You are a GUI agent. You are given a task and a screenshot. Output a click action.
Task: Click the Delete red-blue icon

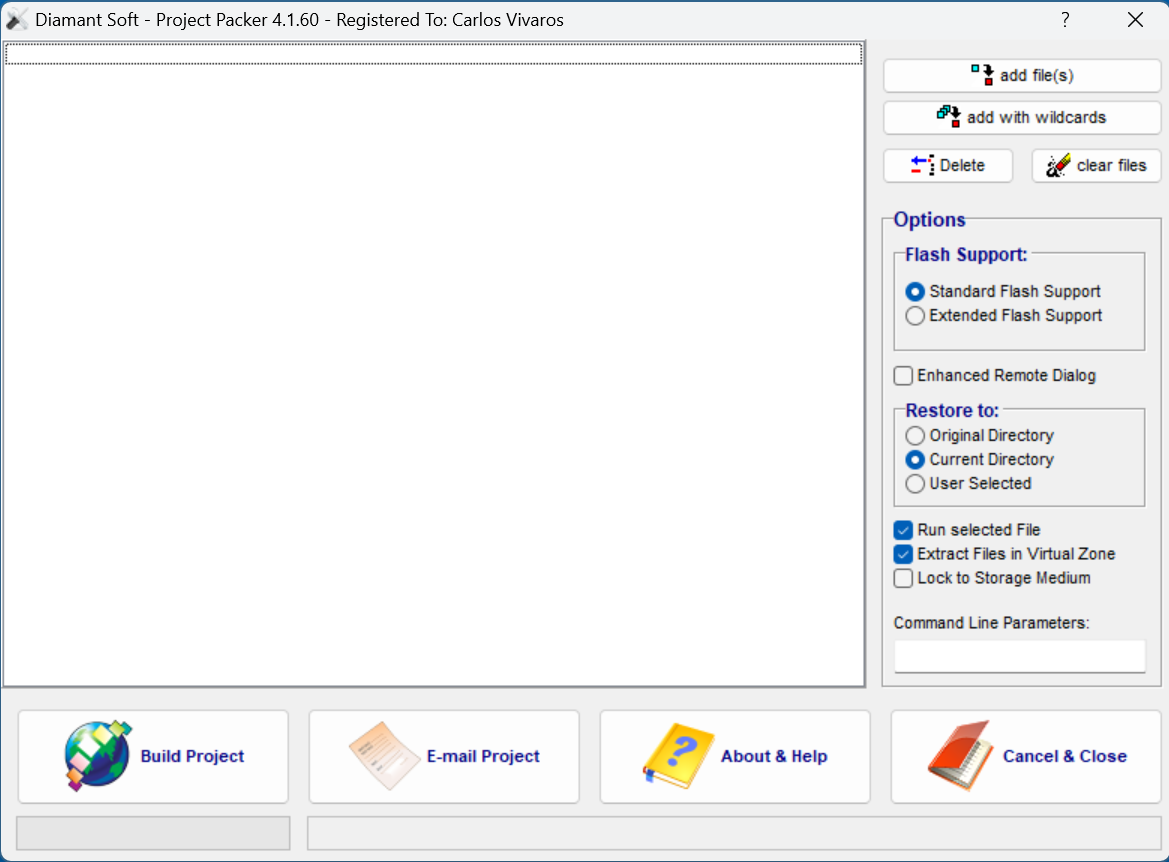[x=923, y=165]
